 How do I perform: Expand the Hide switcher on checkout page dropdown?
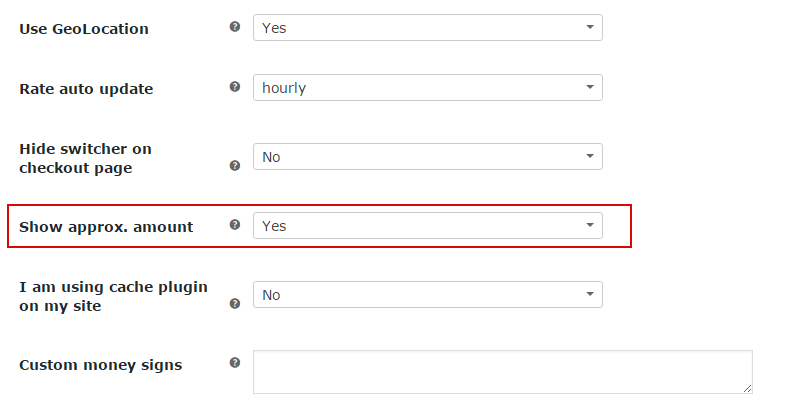point(428,156)
